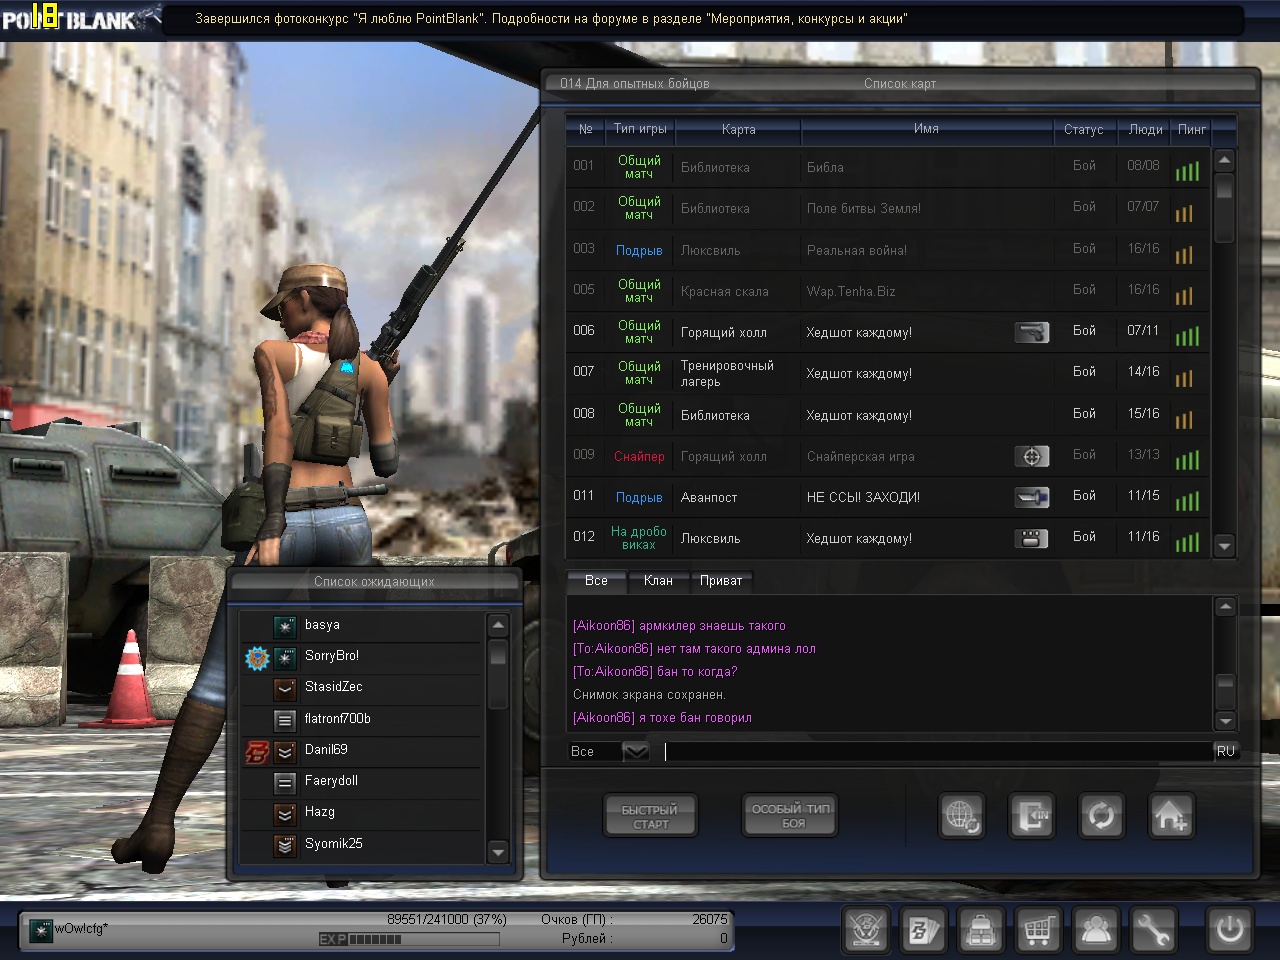Click Быстрый старт button
The image size is (1280, 960).
pyautogui.click(x=650, y=817)
